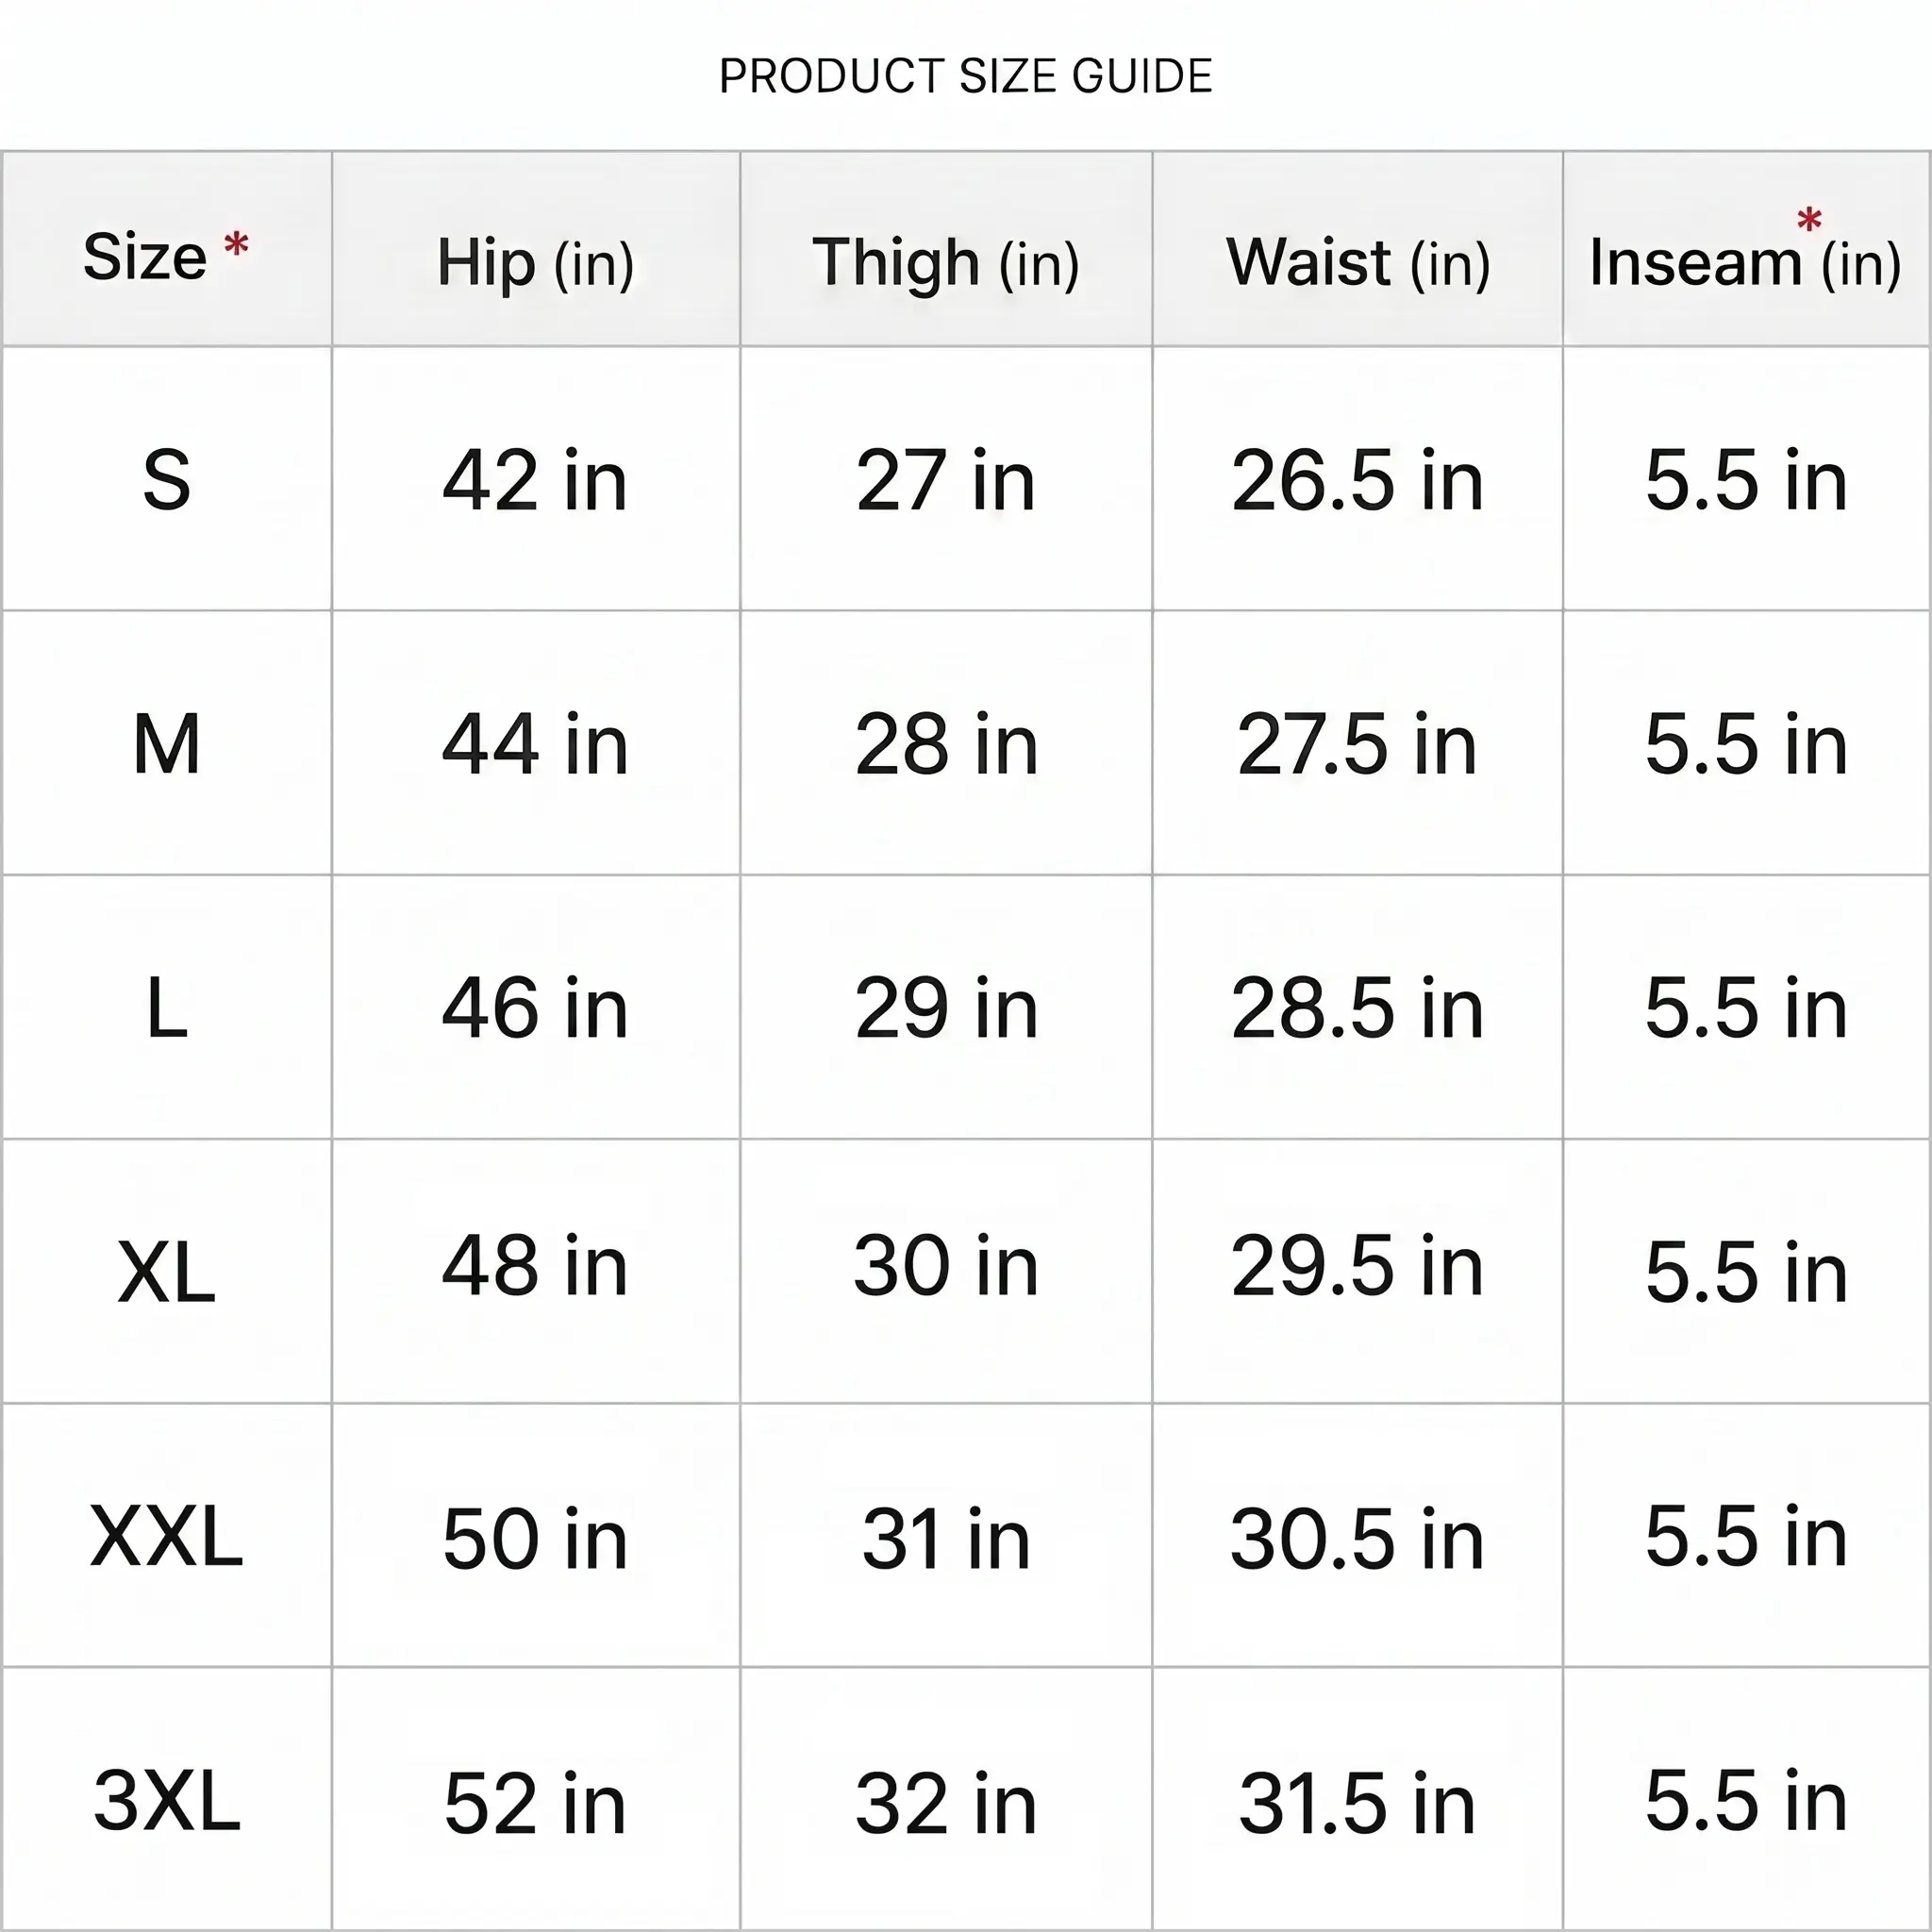Select the 48 in hip cell
The height and width of the screenshot is (1932, 1932).
[x=535, y=1266]
